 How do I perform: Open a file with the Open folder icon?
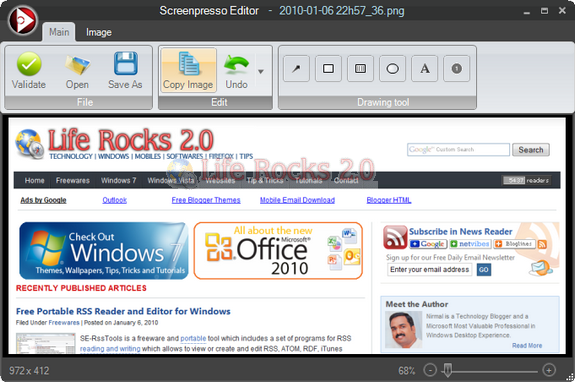tap(77, 70)
